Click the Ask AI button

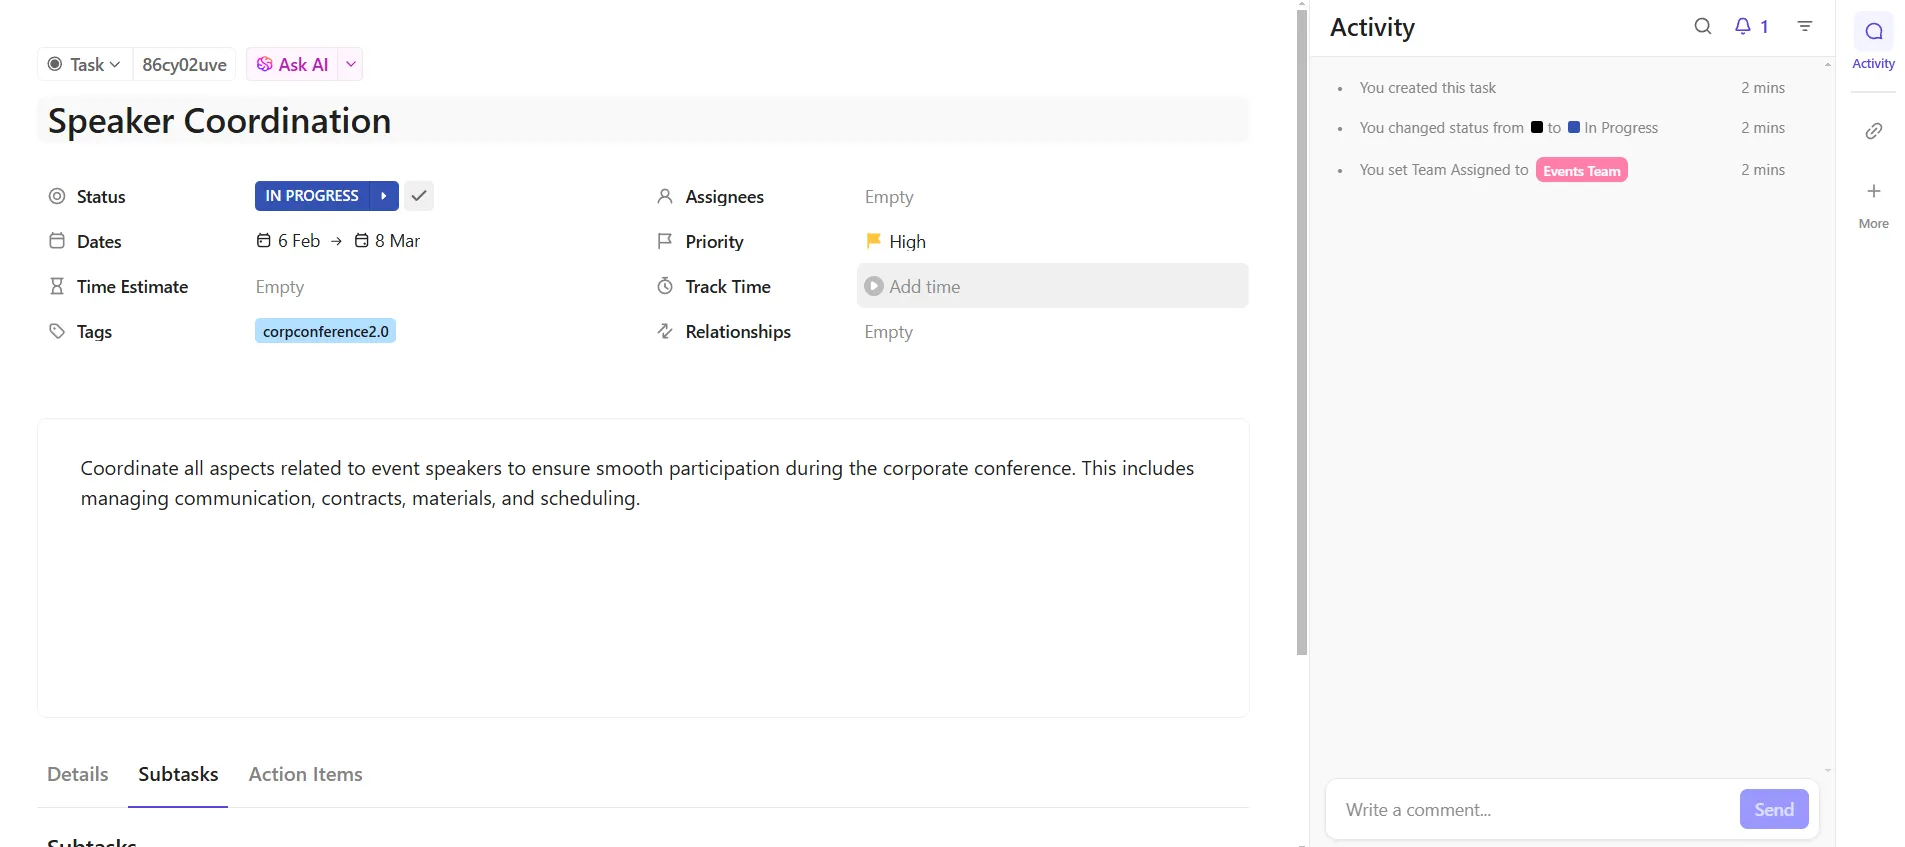pyautogui.click(x=292, y=64)
